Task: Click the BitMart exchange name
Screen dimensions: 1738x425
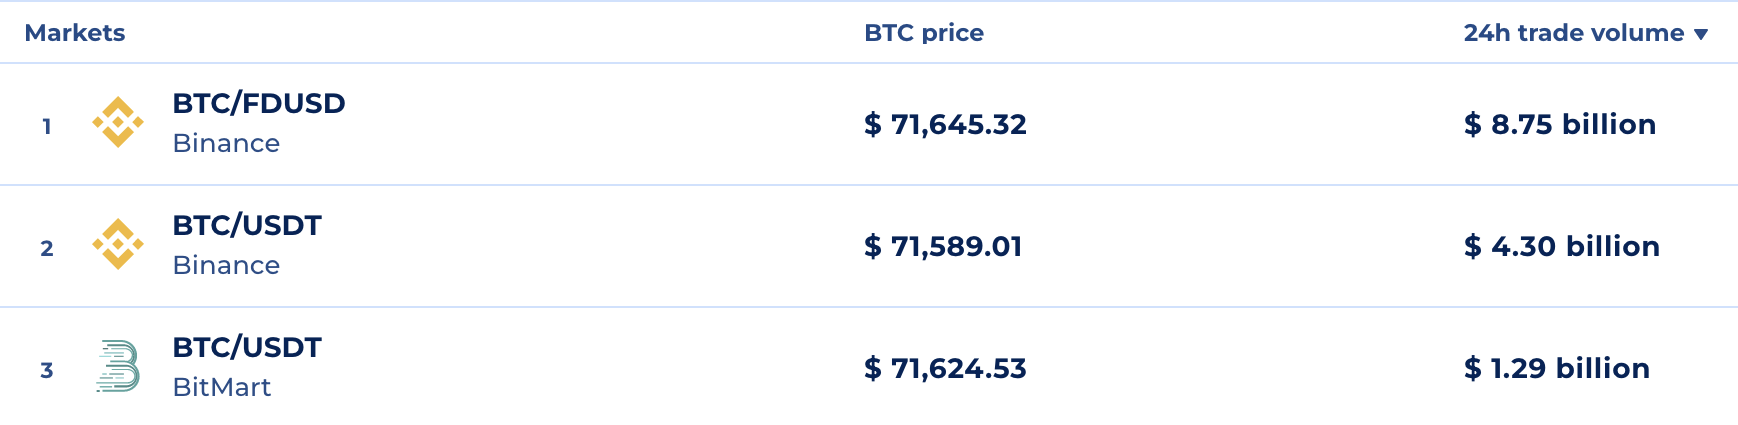Action: click(x=222, y=387)
